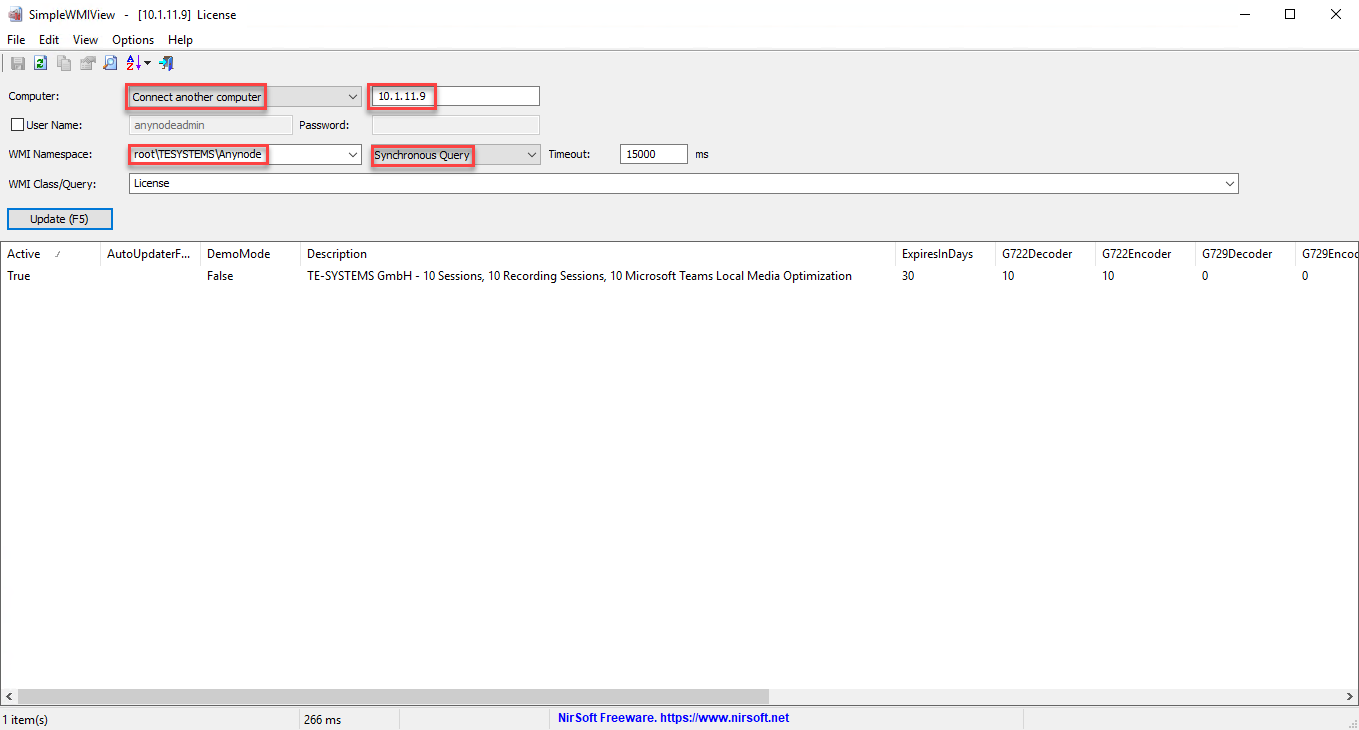The width and height of the screenshot is (1359, 730).
Task: Open the View menu
Action: [85, 40]
